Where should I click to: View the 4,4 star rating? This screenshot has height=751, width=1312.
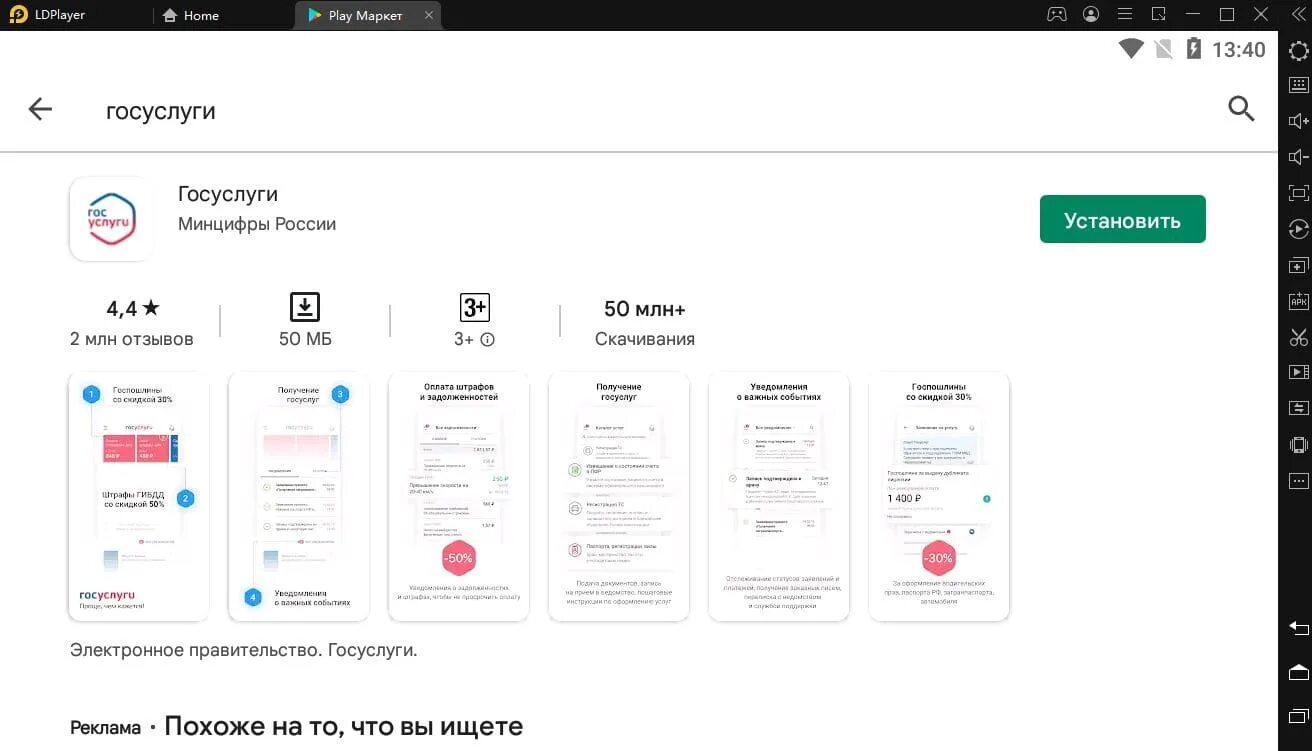point(133,308)
